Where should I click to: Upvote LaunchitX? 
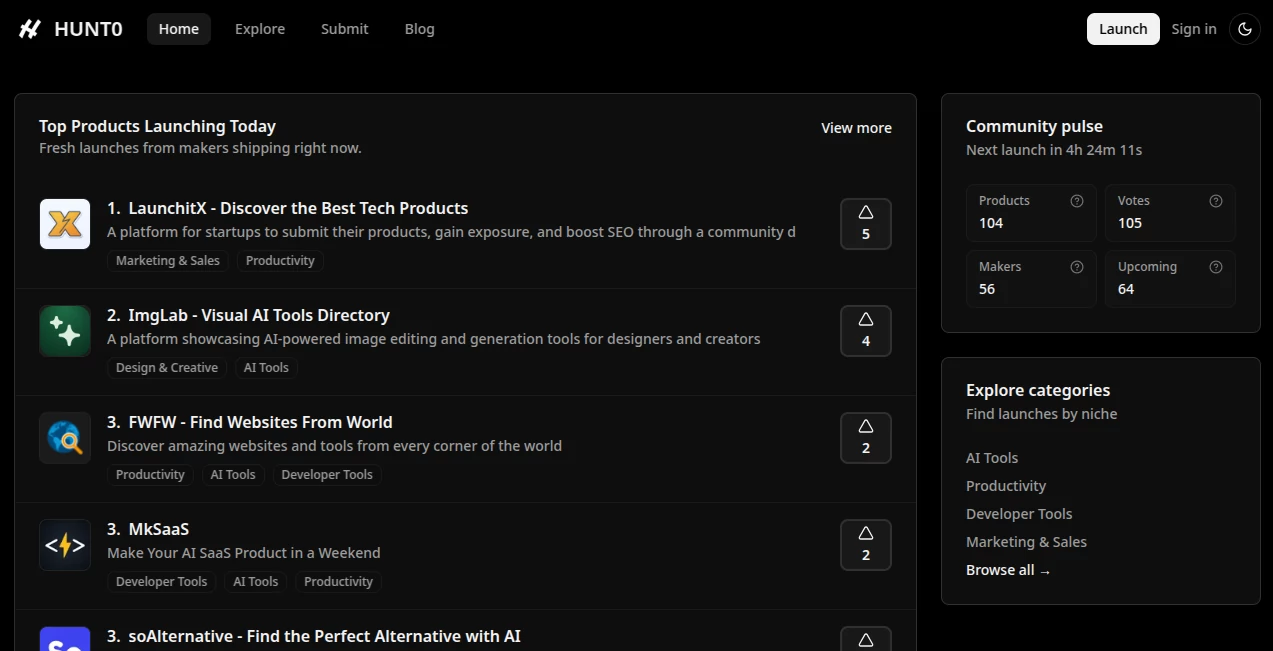tap(865, 223)
